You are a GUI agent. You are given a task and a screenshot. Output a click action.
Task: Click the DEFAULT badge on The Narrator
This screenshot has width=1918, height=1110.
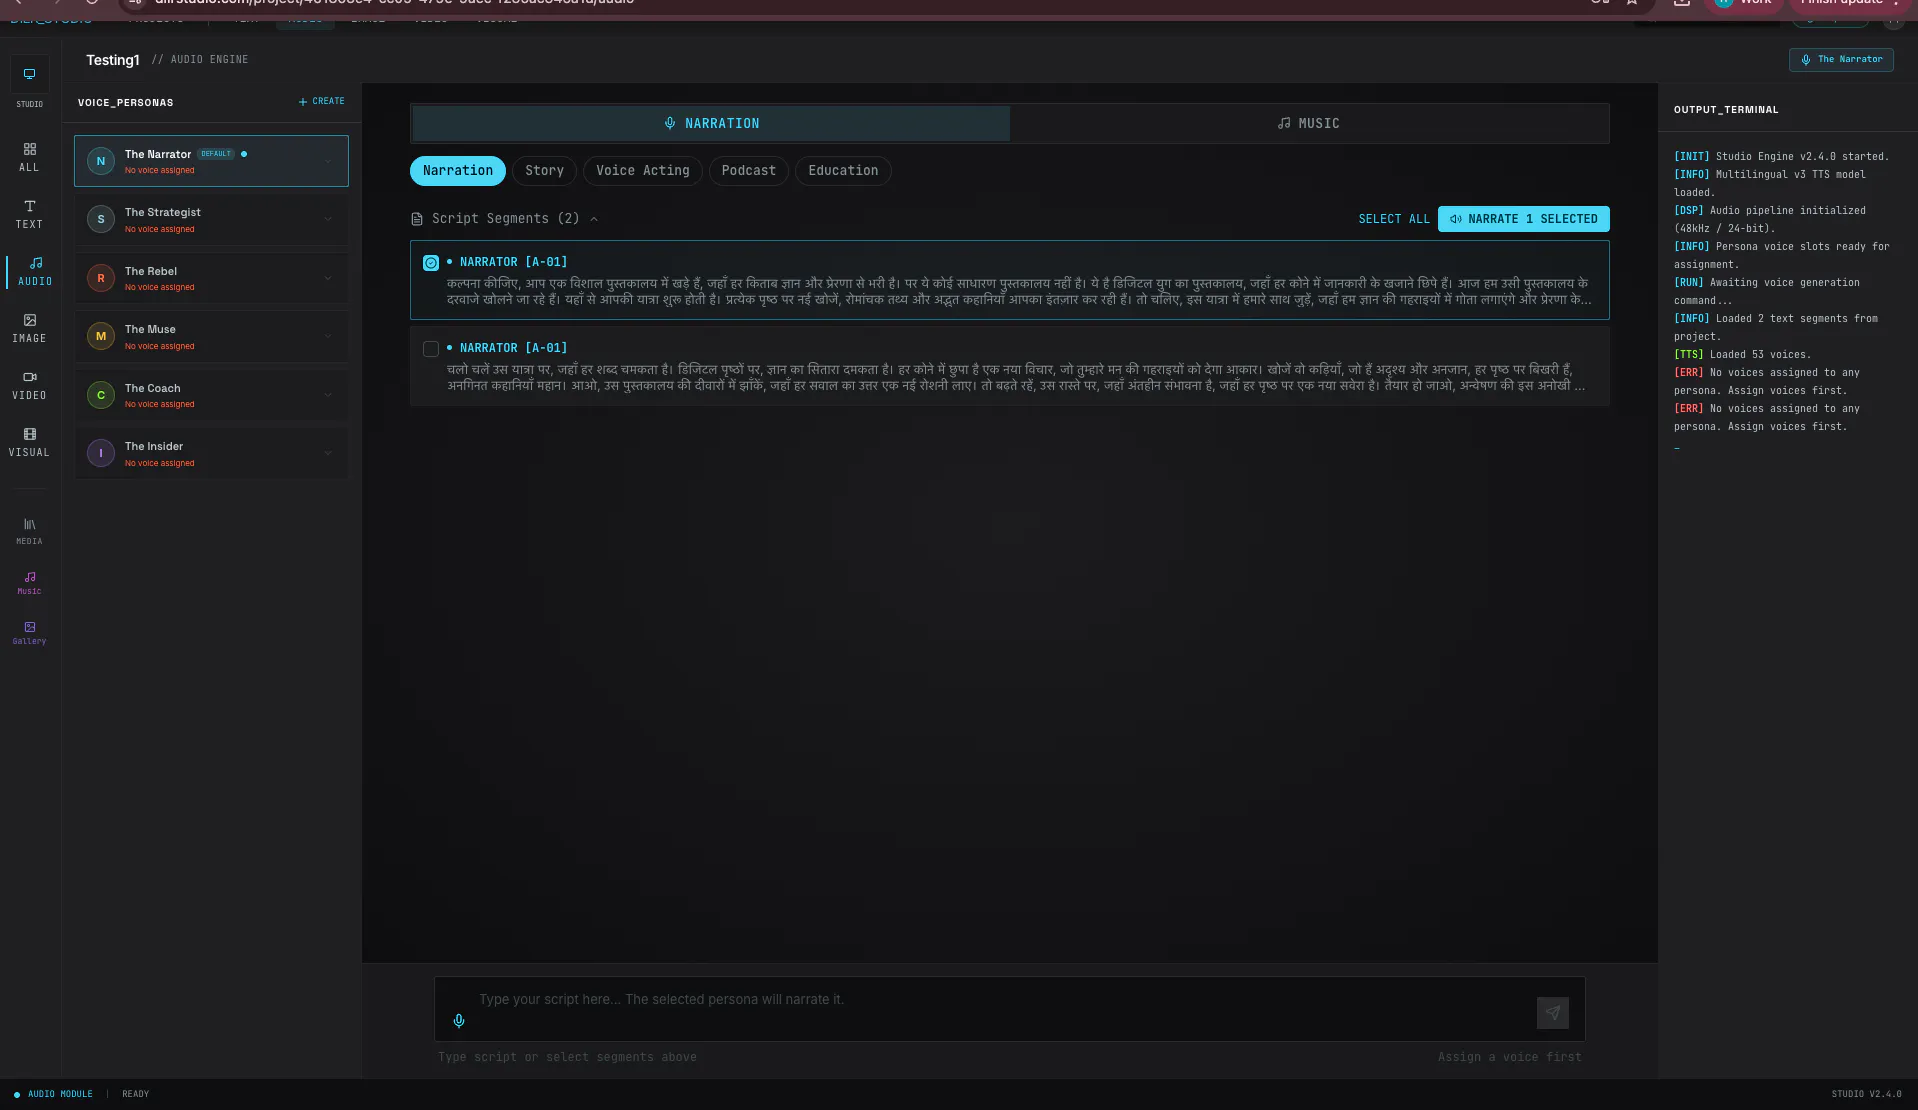pos(216,154)
